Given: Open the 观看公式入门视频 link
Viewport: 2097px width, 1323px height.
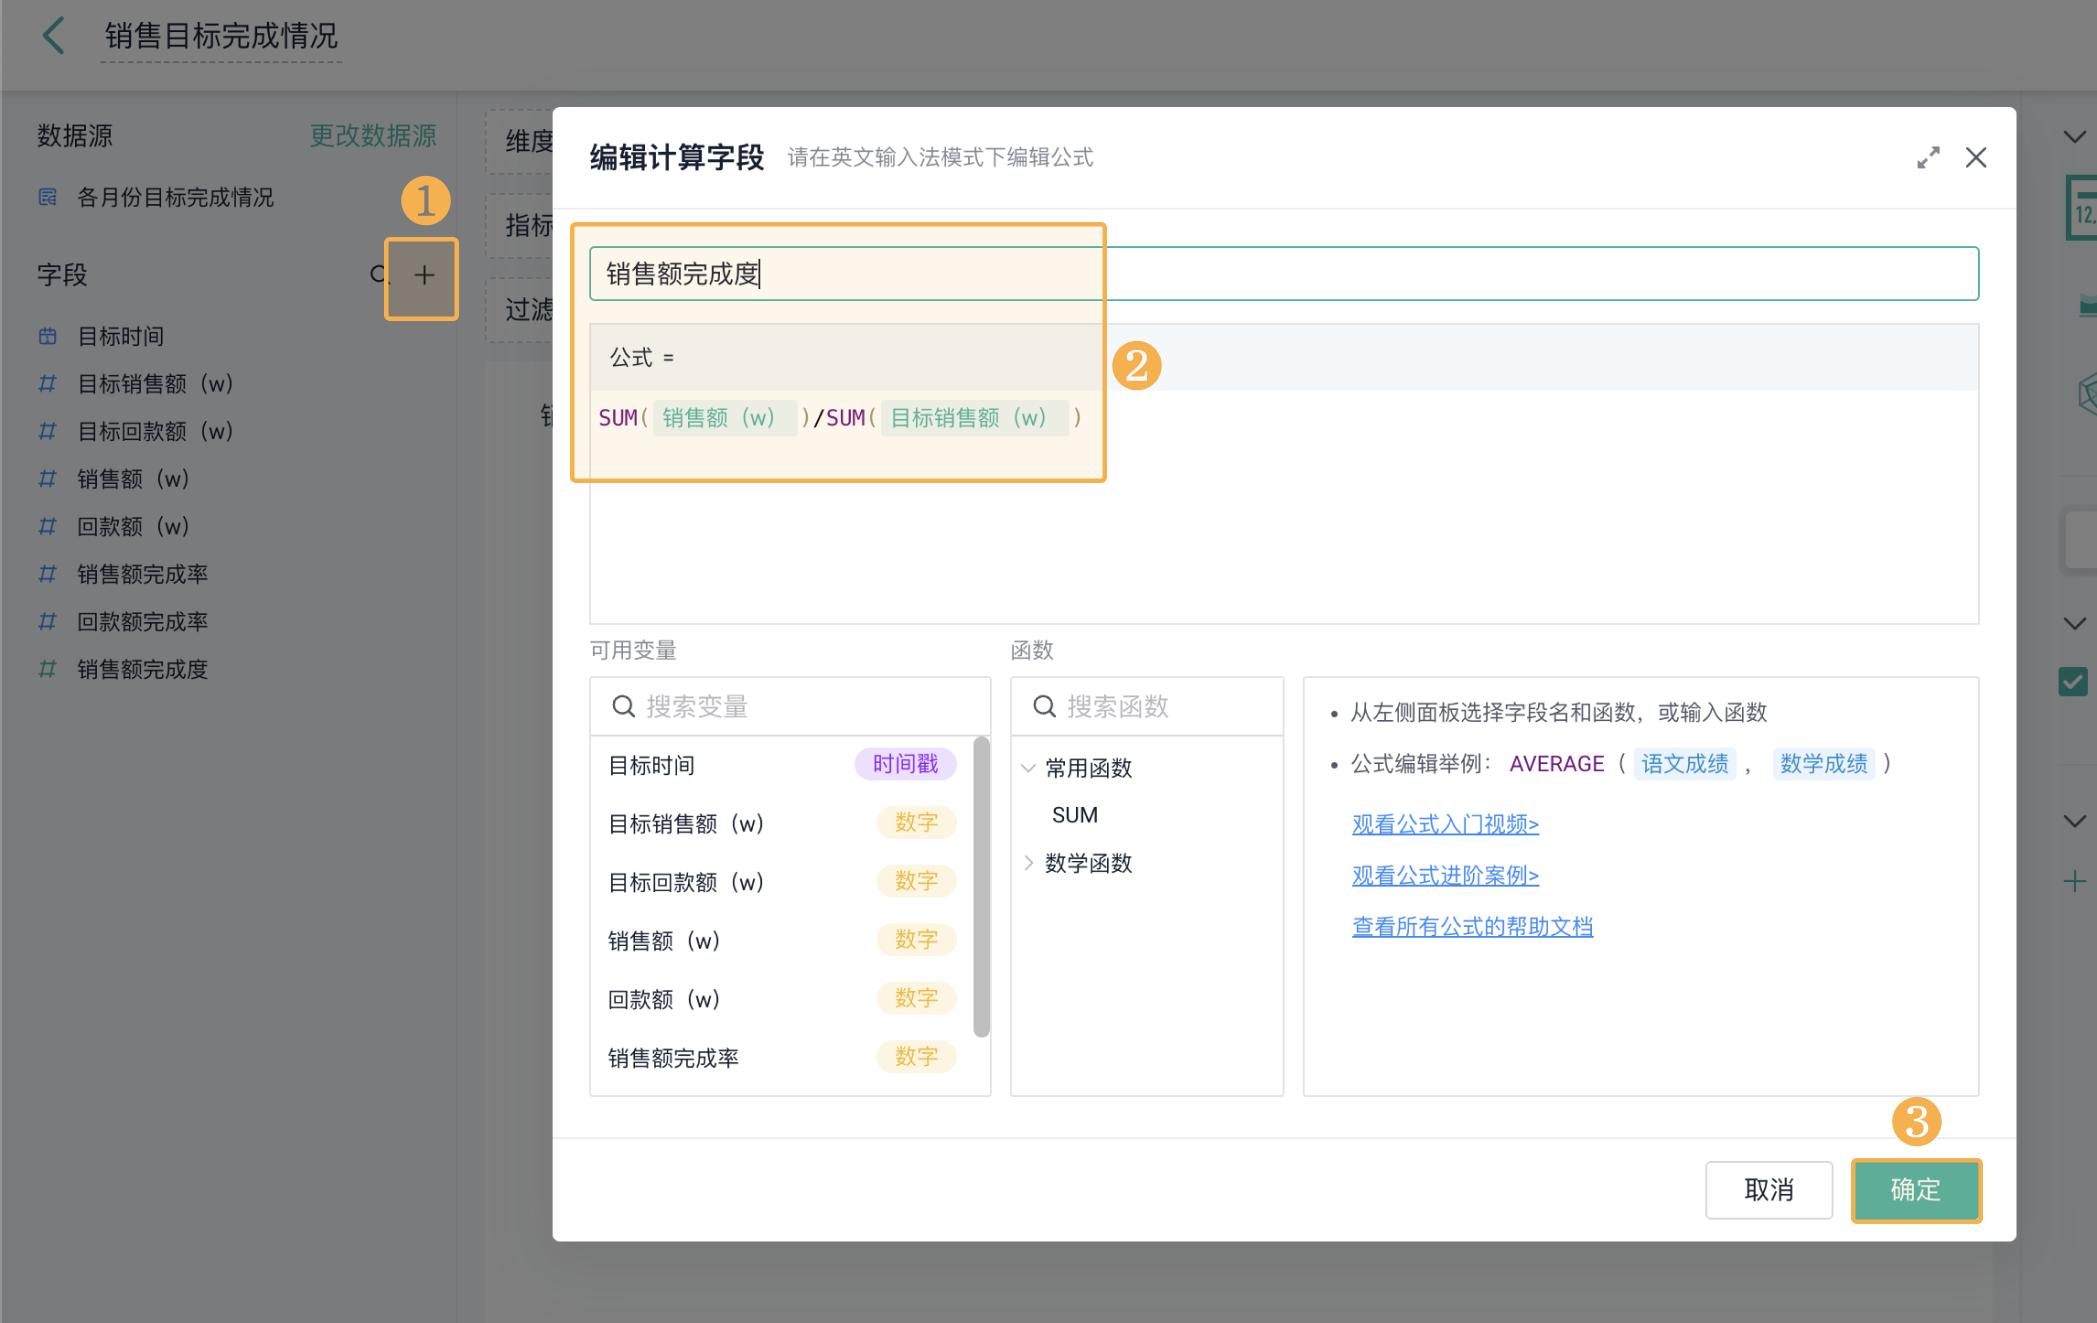Looking at the screenshot, I should 1444,824.
